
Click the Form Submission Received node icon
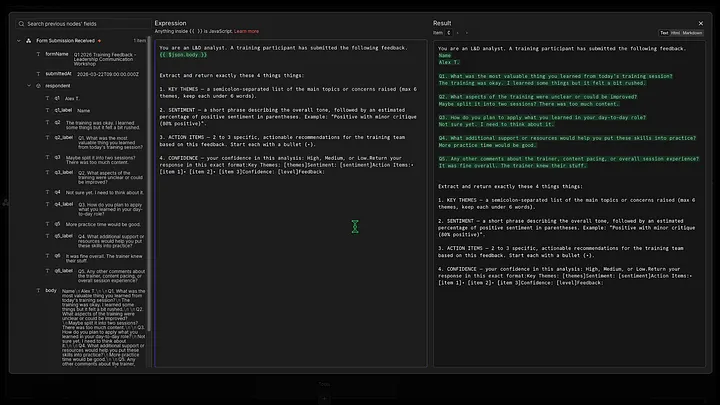28,40
